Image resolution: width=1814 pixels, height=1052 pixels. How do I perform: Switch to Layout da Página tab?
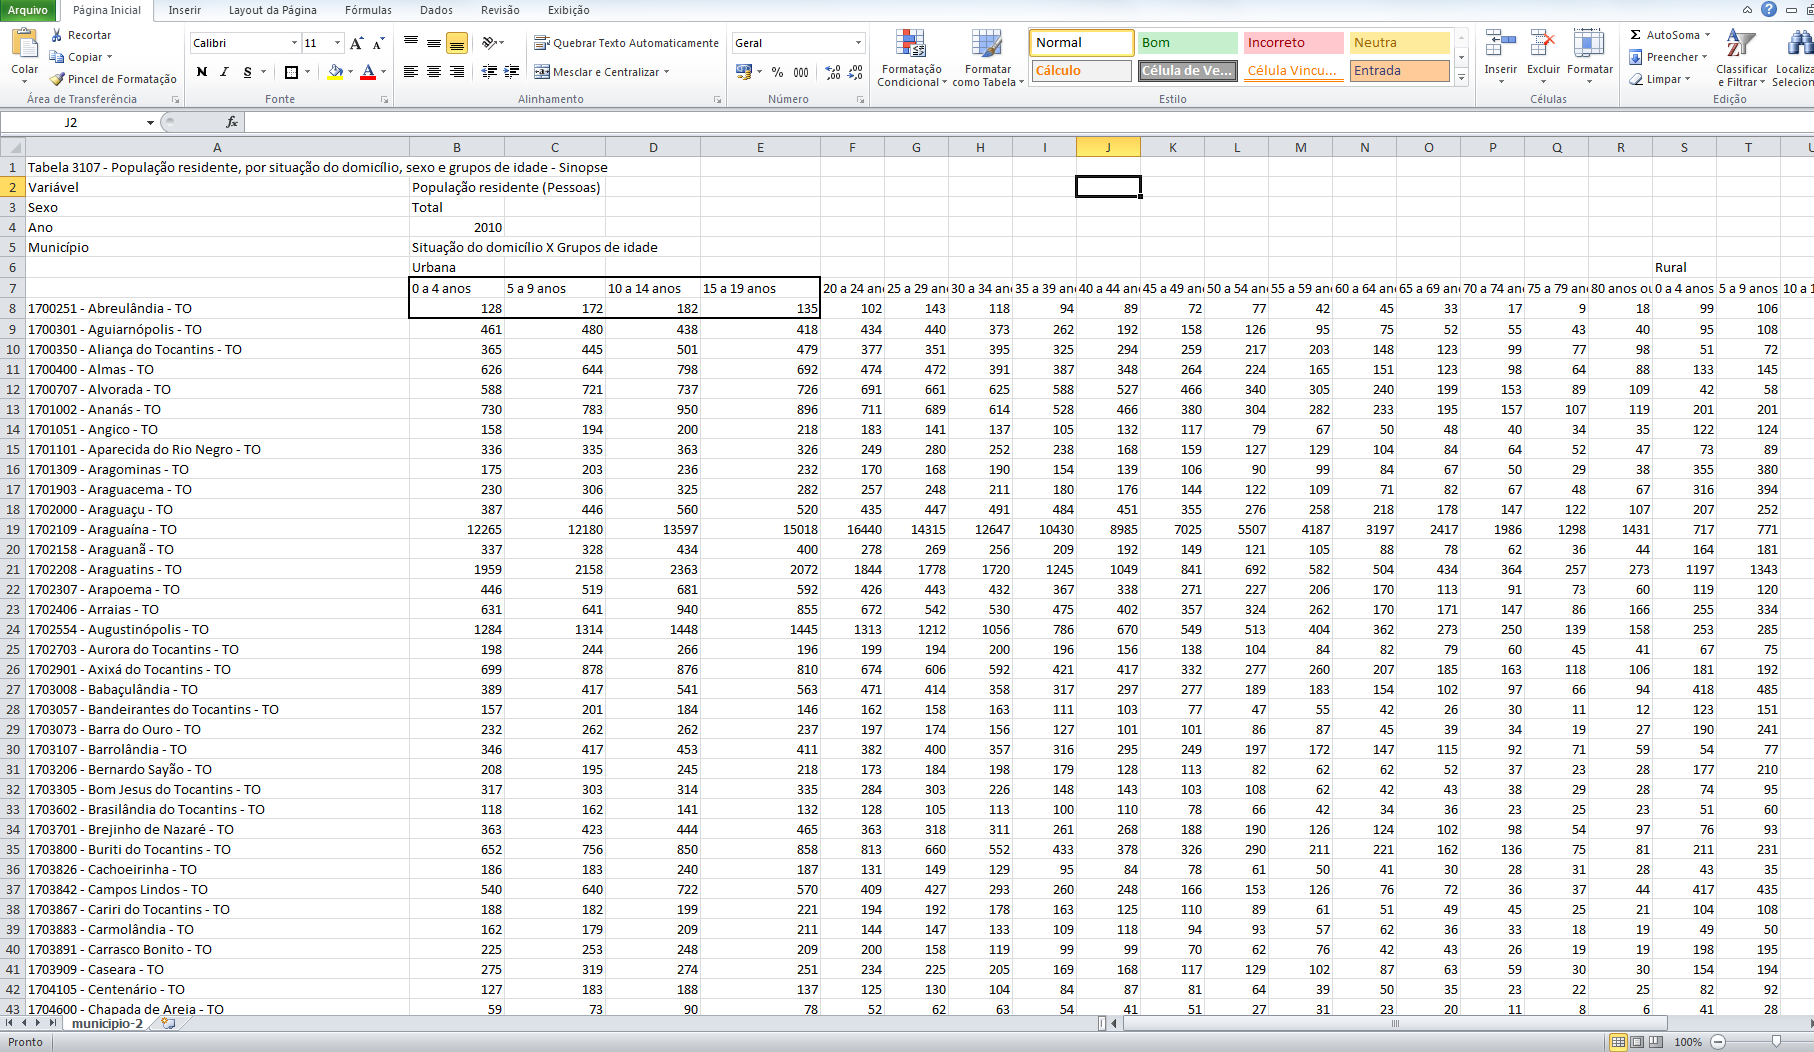point(272,10)
